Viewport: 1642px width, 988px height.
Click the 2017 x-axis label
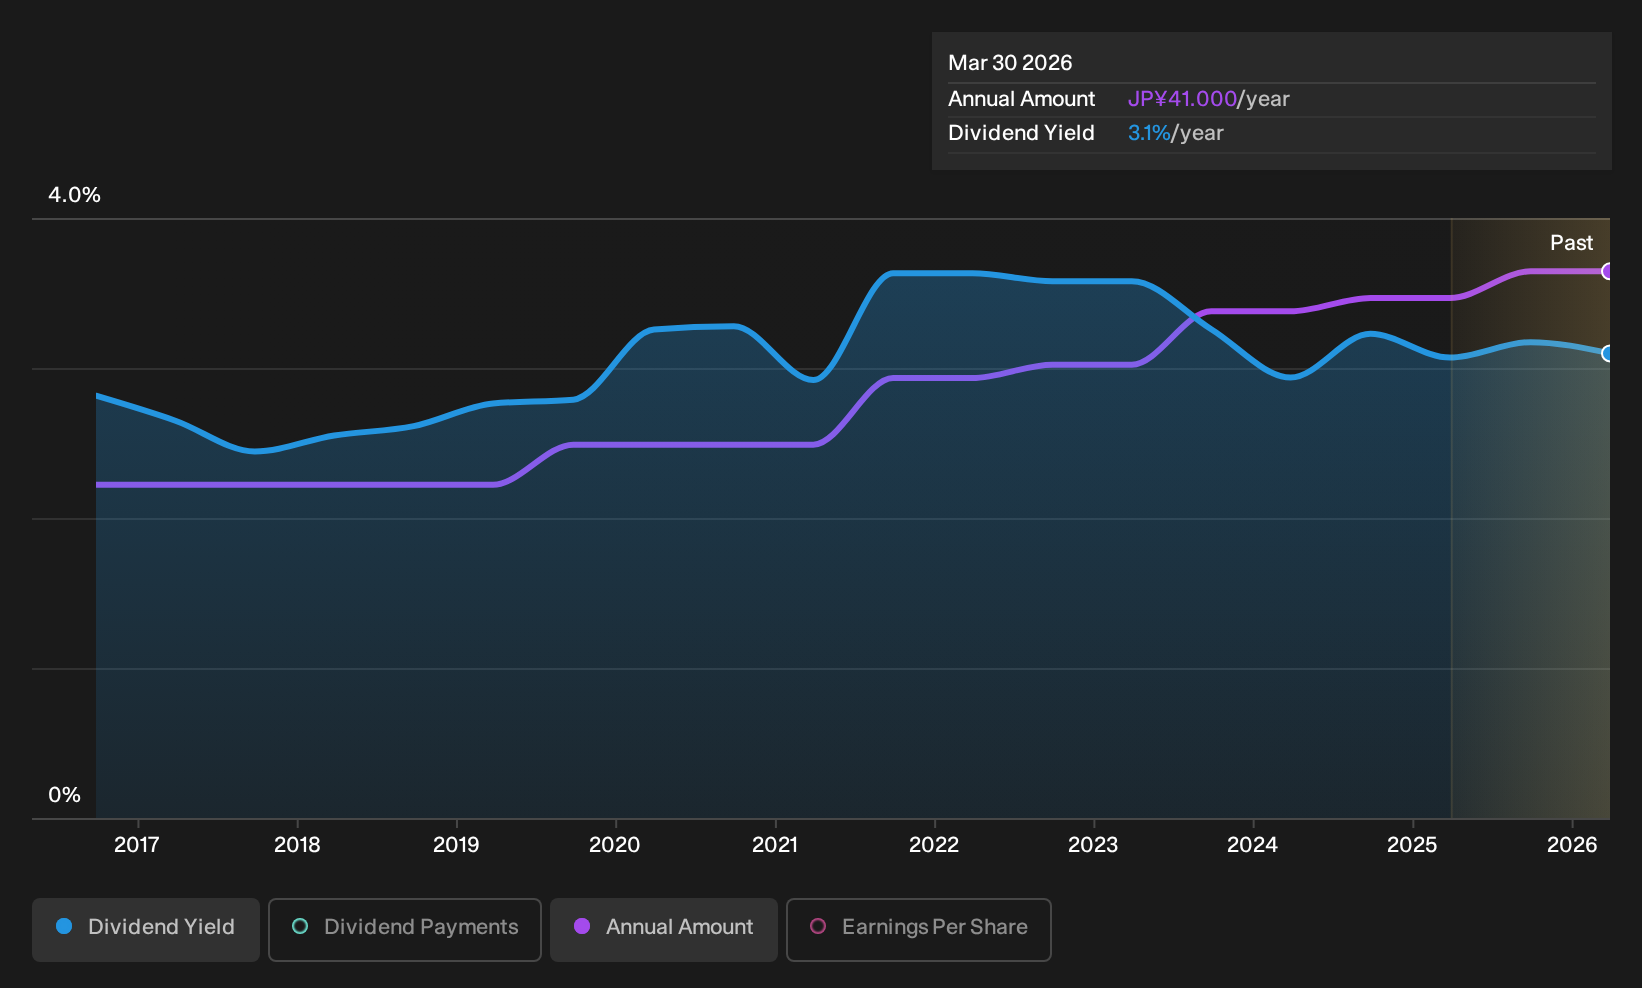click(x=137, y=845)
